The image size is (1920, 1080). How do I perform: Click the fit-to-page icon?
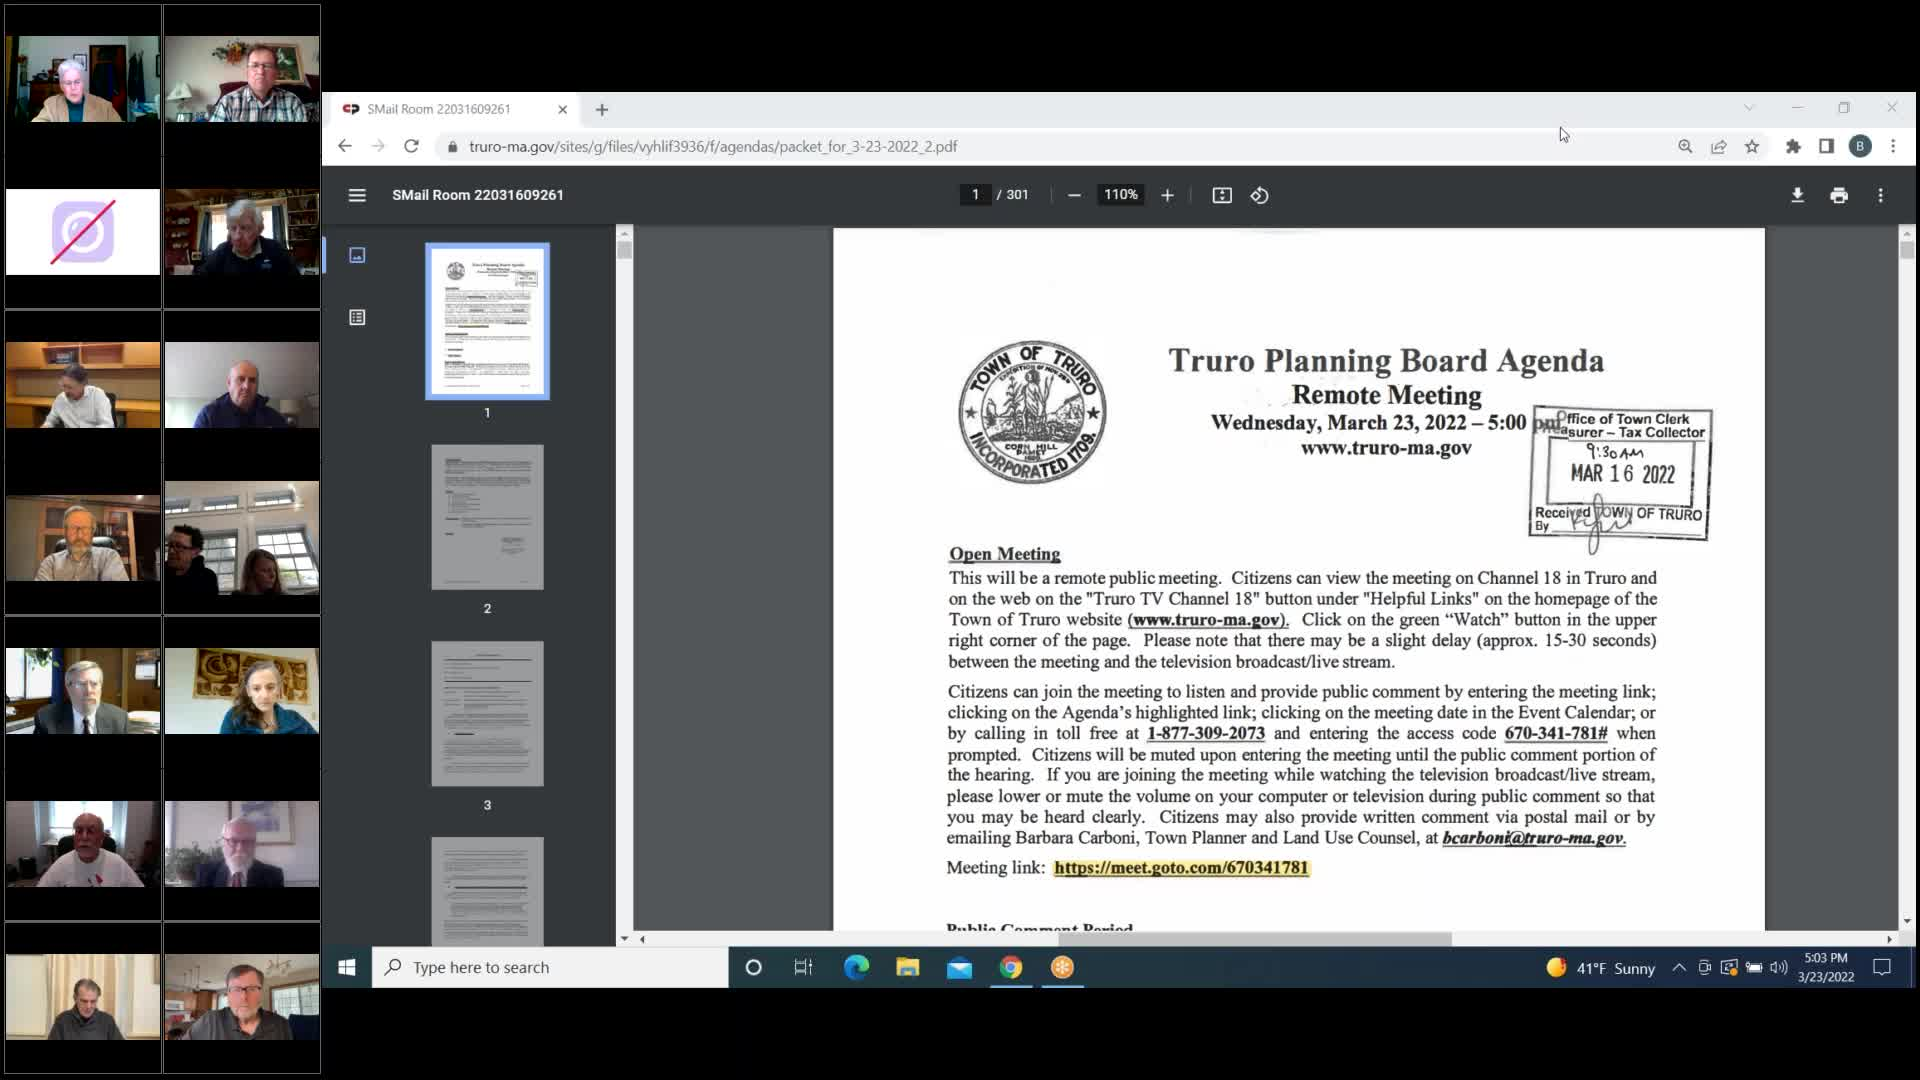(1222, 195)
